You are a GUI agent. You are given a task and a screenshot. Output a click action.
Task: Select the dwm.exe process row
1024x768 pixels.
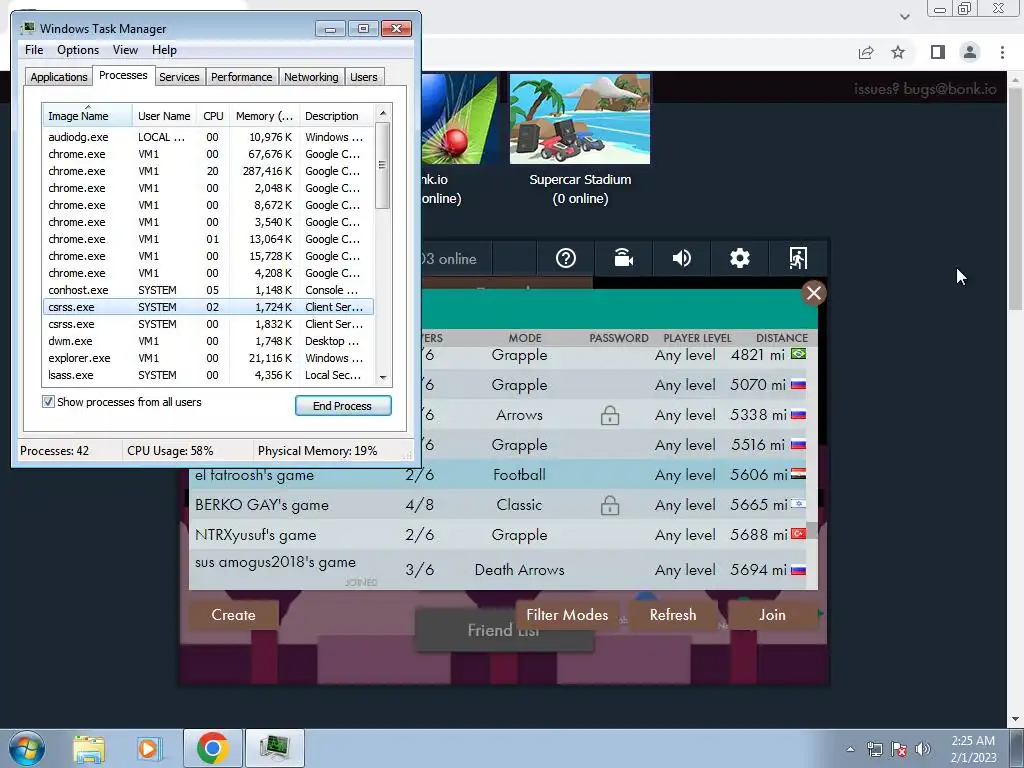click(208, 341)
